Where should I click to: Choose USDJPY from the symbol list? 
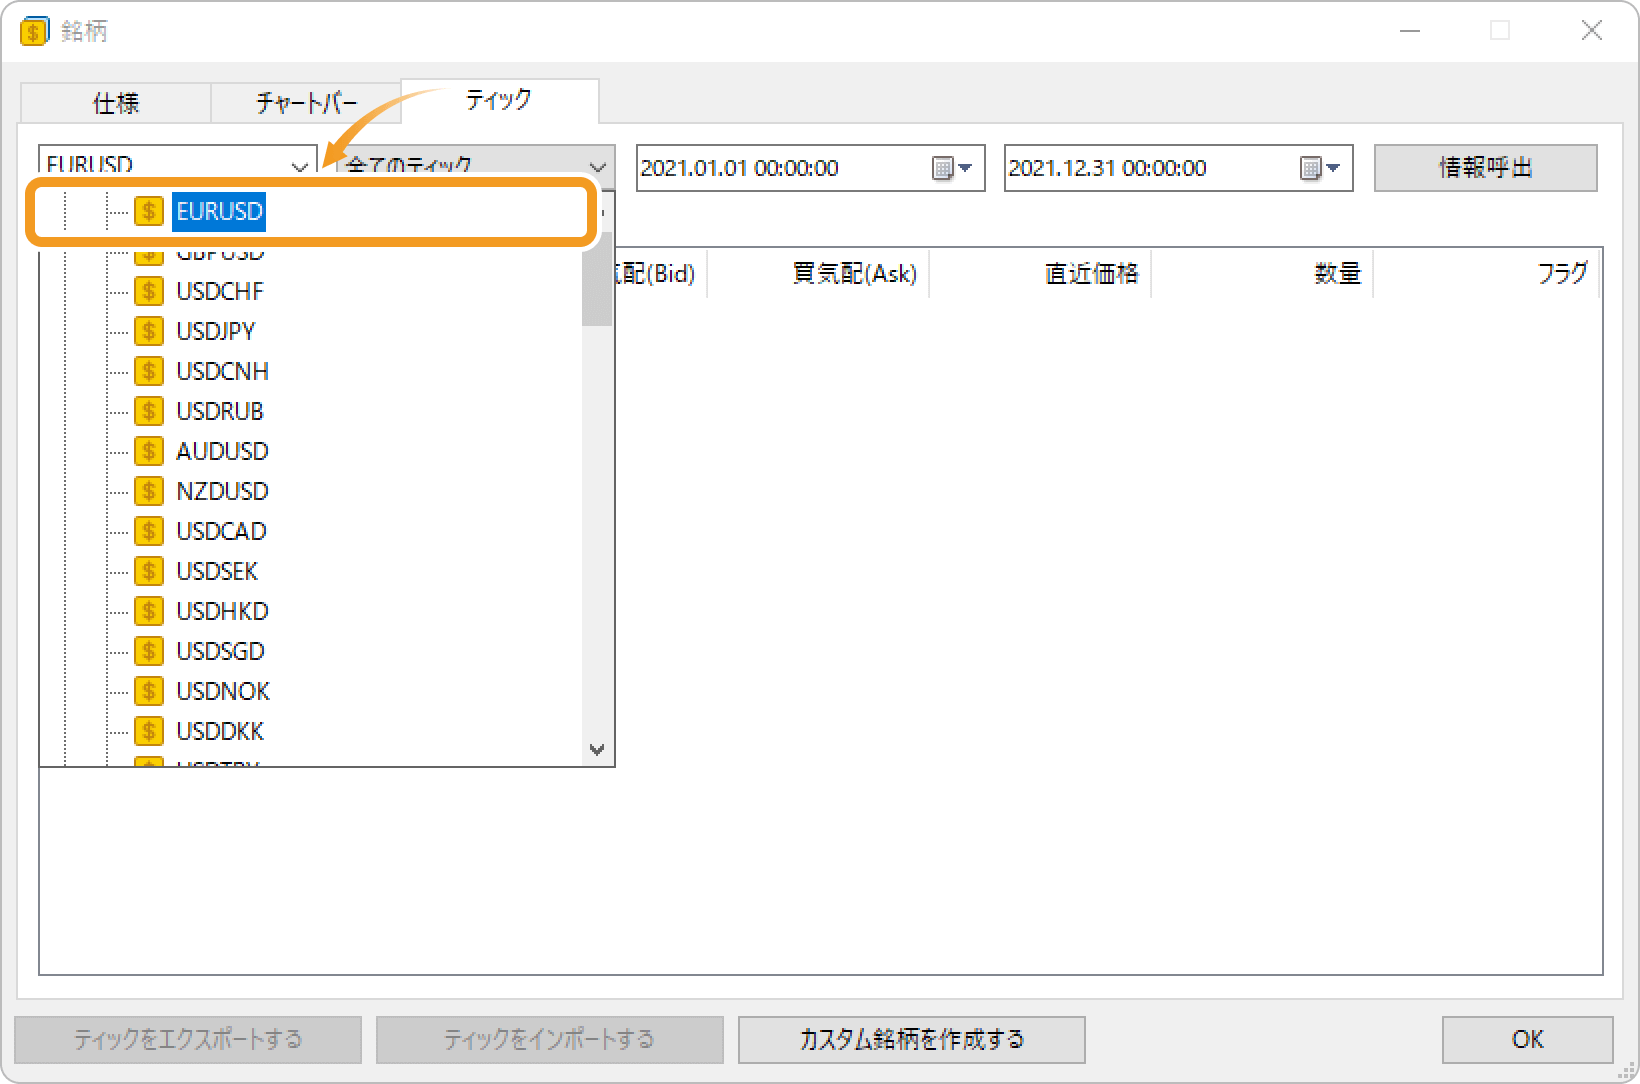click(x=216, y=331)
